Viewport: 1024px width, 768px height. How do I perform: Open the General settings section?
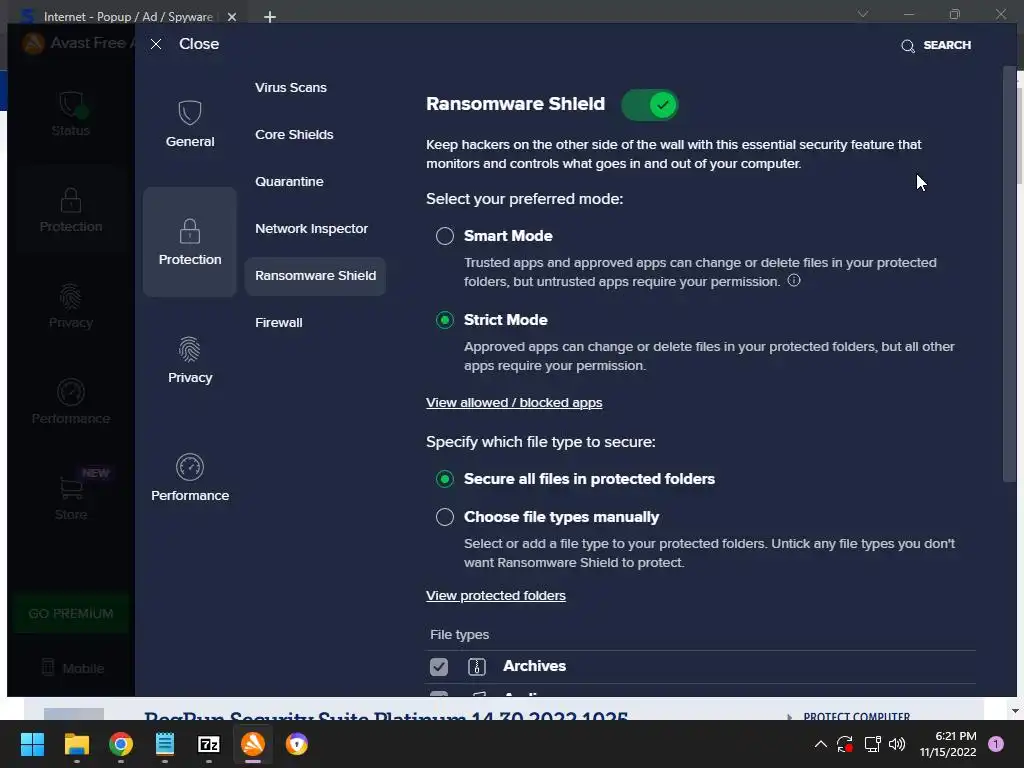(190, 124)
